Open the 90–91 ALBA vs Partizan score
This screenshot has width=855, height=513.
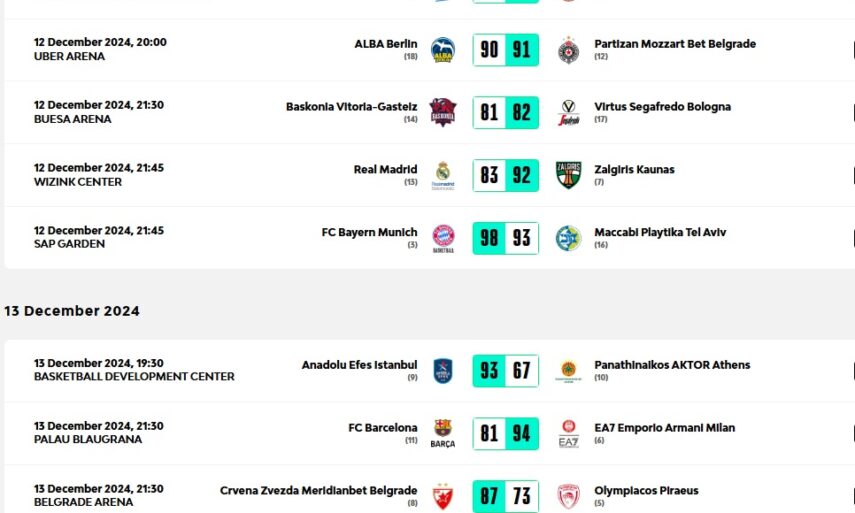(x=505, y=50)
